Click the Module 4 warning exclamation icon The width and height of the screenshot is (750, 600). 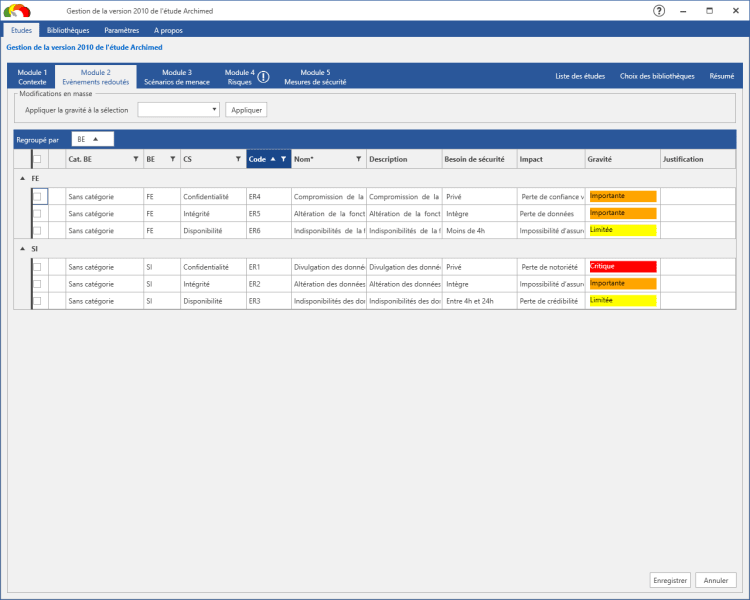pyautogui.click(x=264, y=77)
